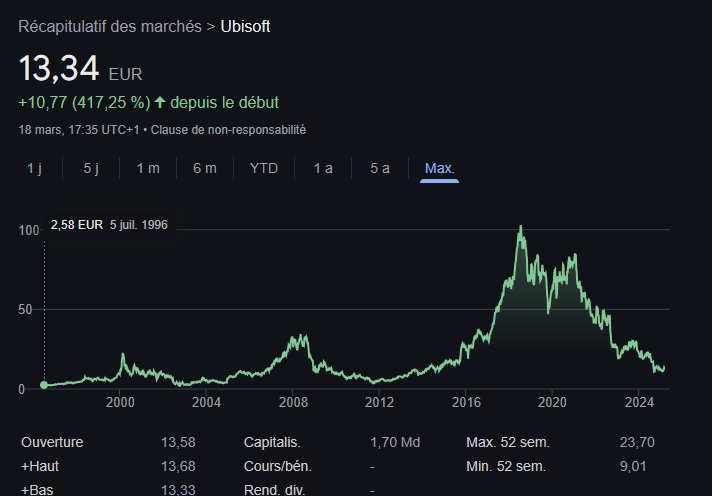Click the Max. 52 sem. label

coord(508,442)
